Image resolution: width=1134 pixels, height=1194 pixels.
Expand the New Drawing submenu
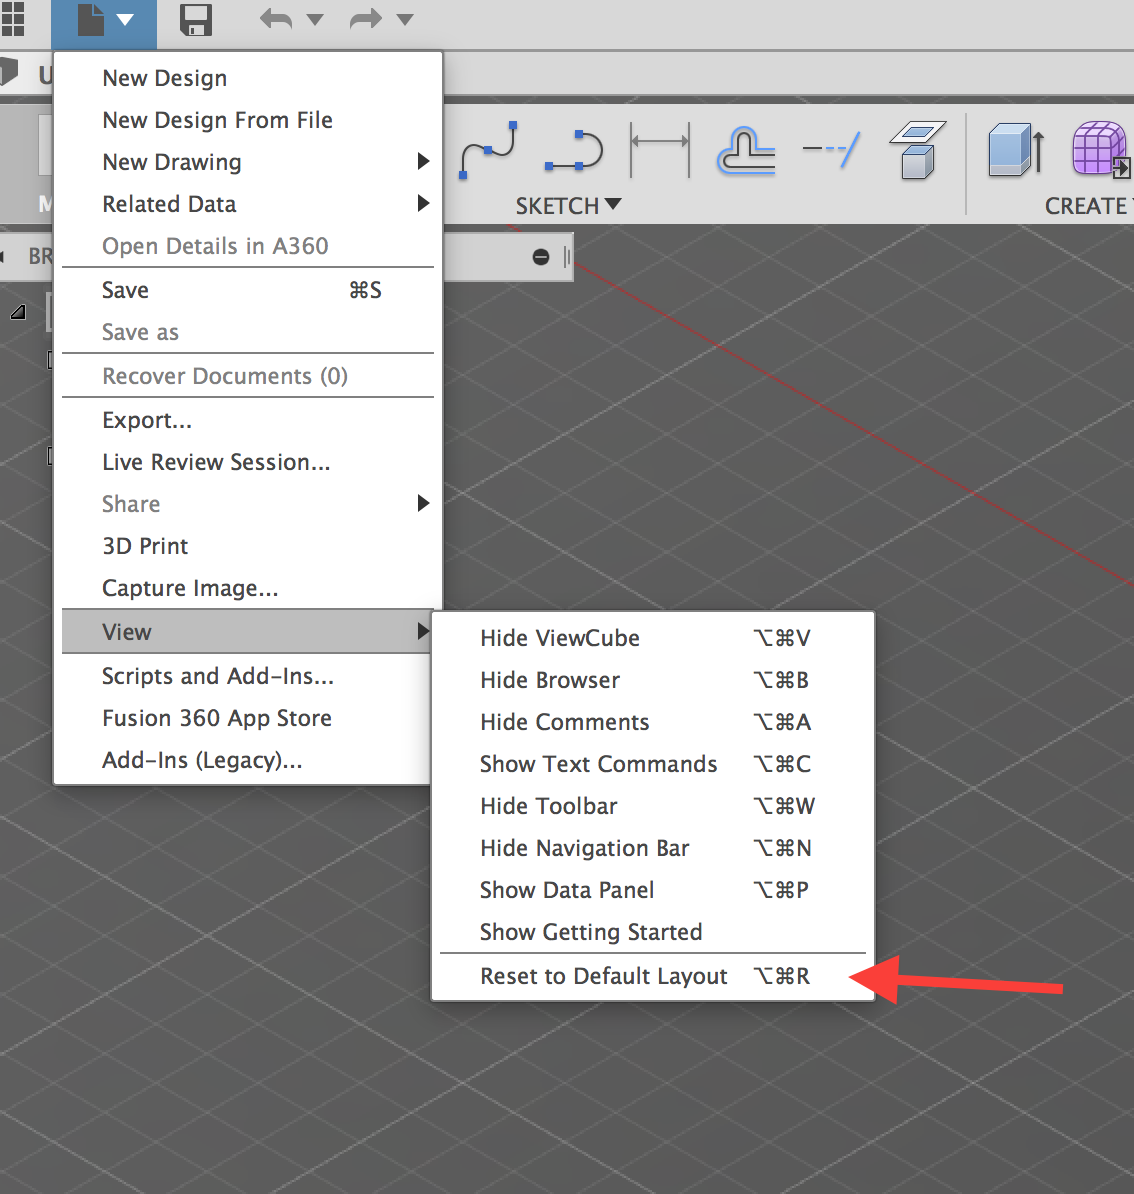pyautogui.click(x=248, y=161)
